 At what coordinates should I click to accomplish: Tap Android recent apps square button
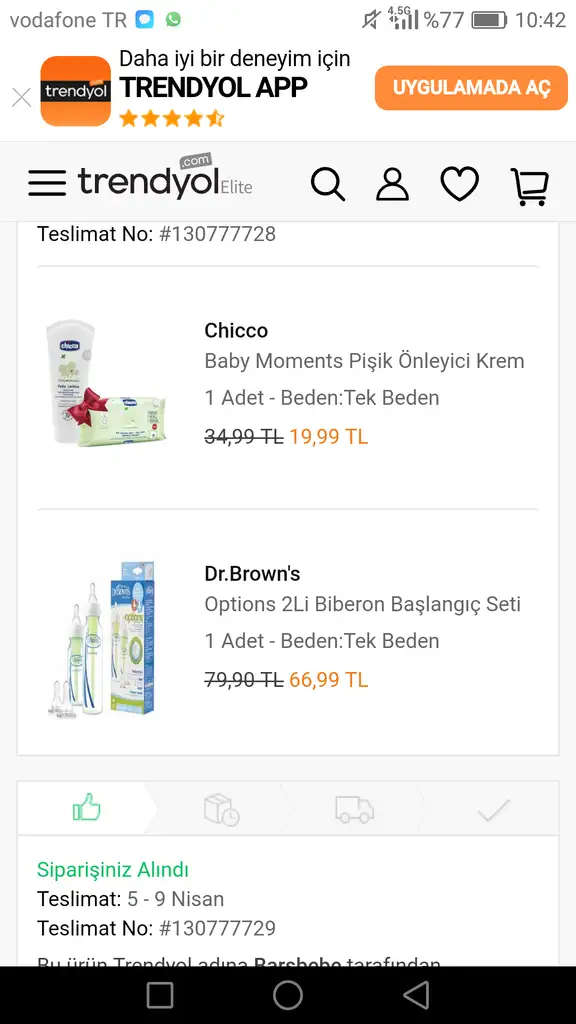[160, 995]
